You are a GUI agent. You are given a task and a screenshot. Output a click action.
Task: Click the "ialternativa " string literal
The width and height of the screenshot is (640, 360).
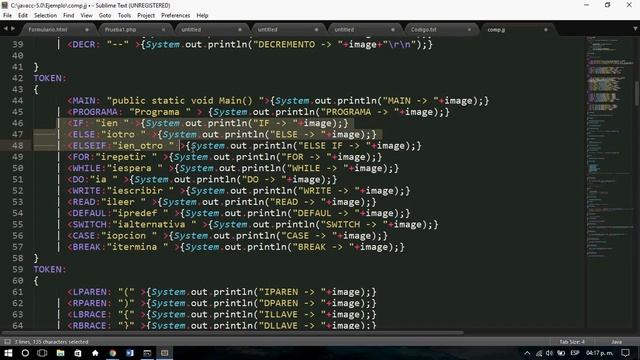(154, 224)
